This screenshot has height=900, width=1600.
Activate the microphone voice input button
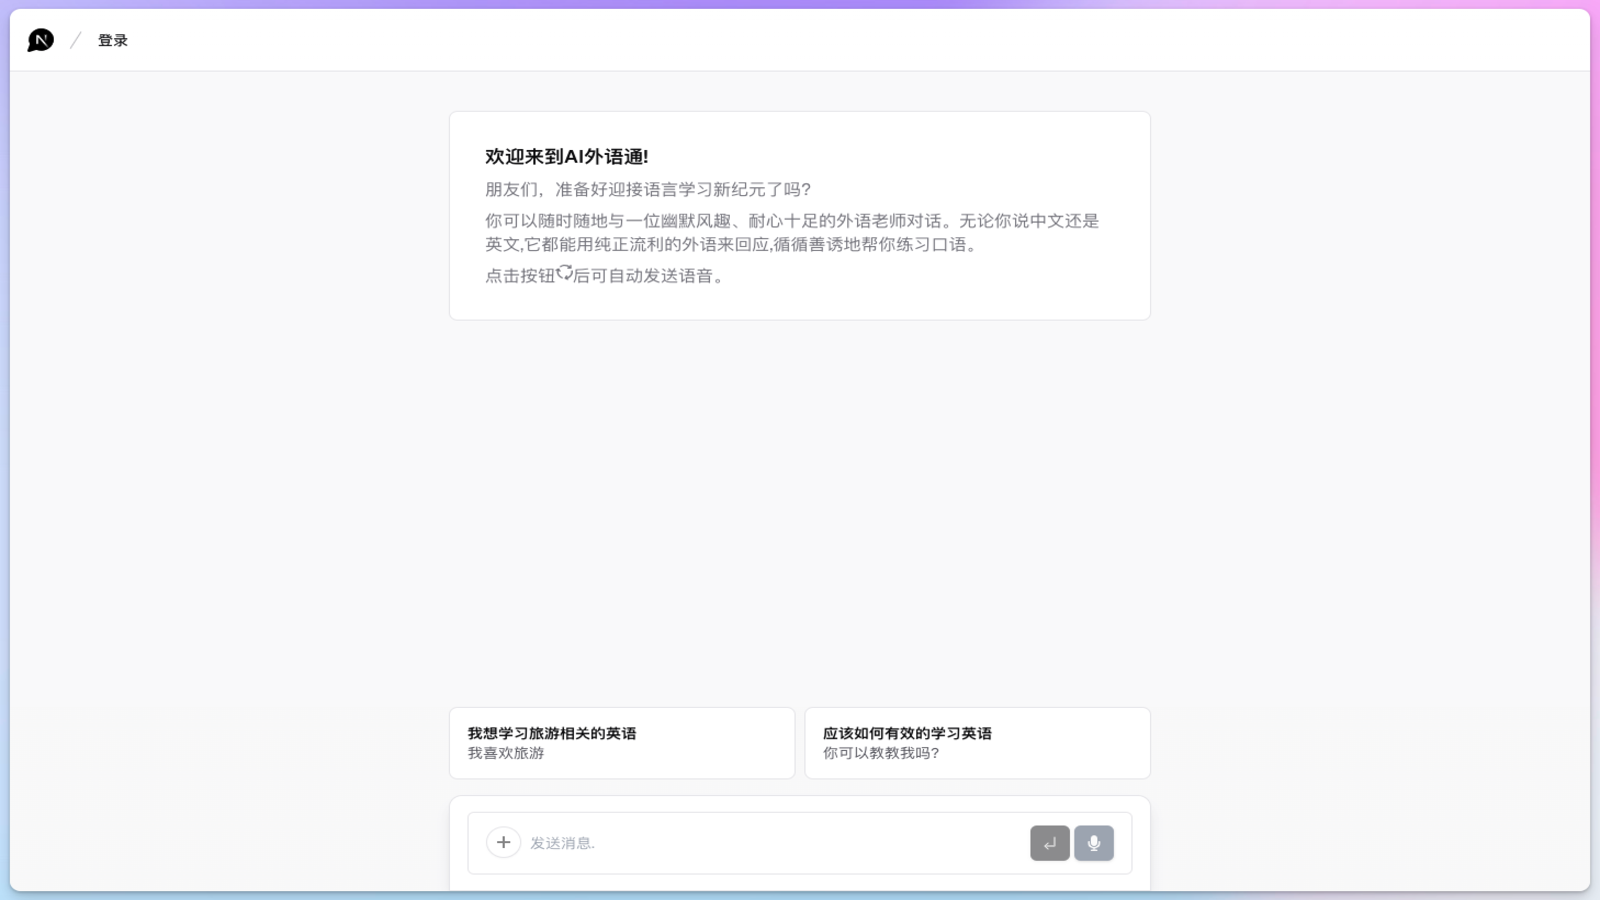(1093, 843)
